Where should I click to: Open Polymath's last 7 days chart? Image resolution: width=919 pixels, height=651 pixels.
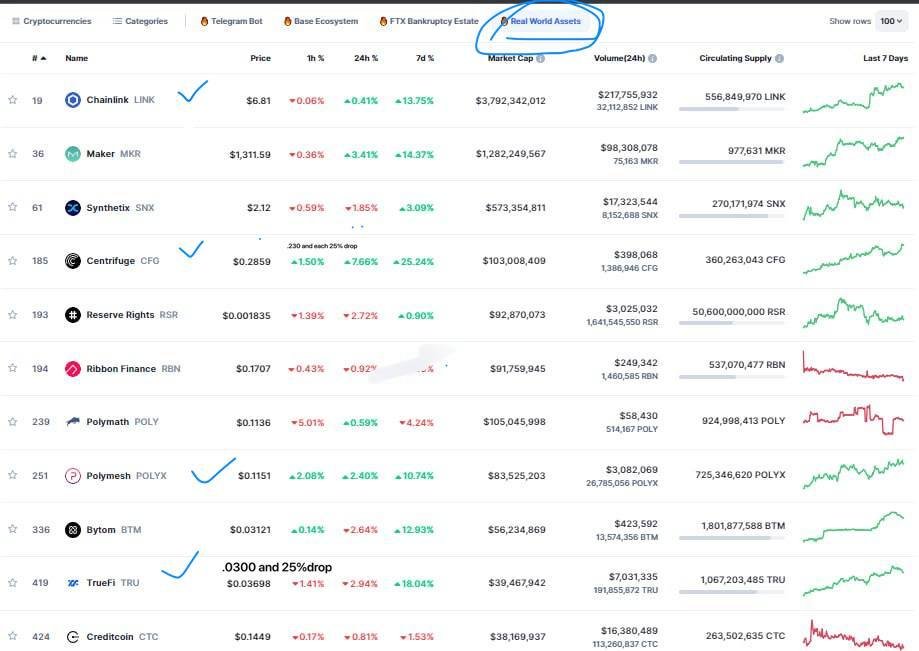click(853, 420)
